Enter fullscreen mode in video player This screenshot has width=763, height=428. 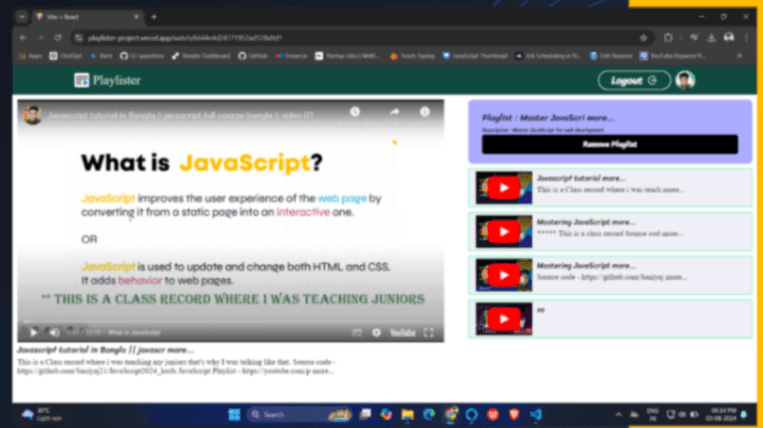point(429,332)
